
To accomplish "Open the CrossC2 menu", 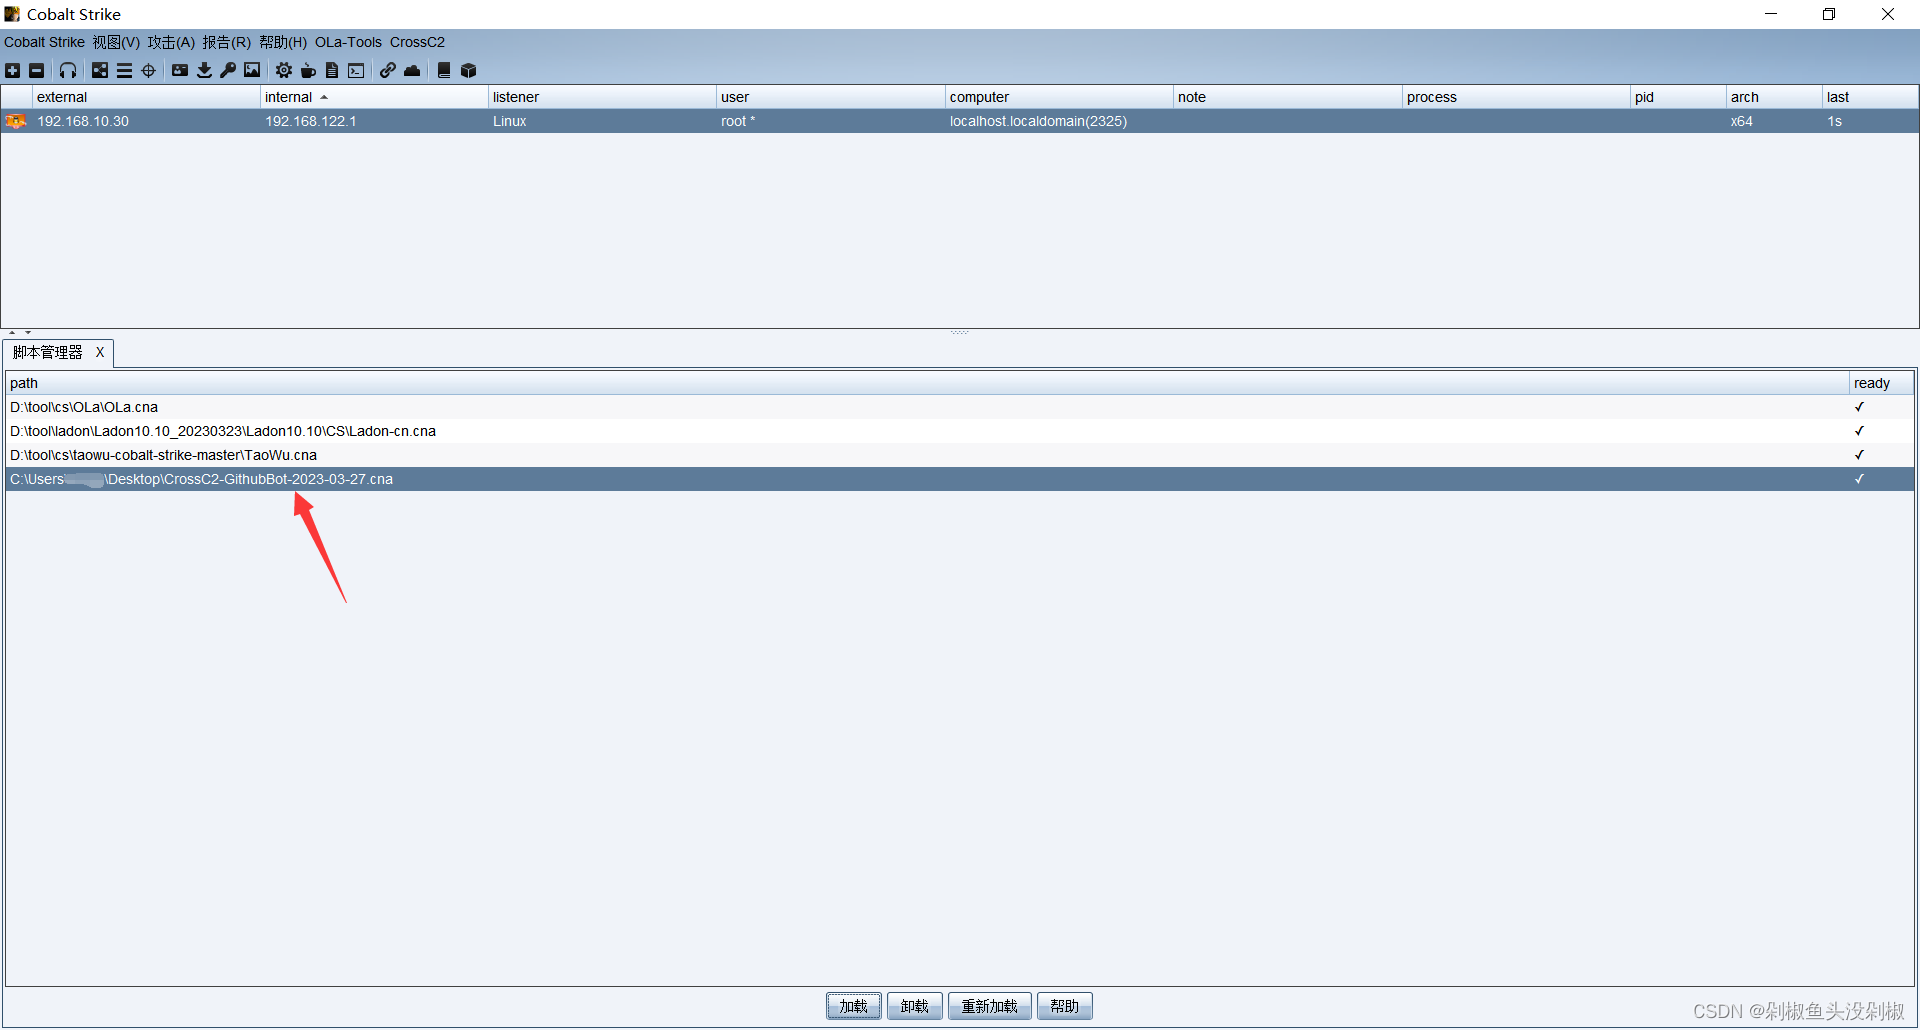I will click(417, 42).
